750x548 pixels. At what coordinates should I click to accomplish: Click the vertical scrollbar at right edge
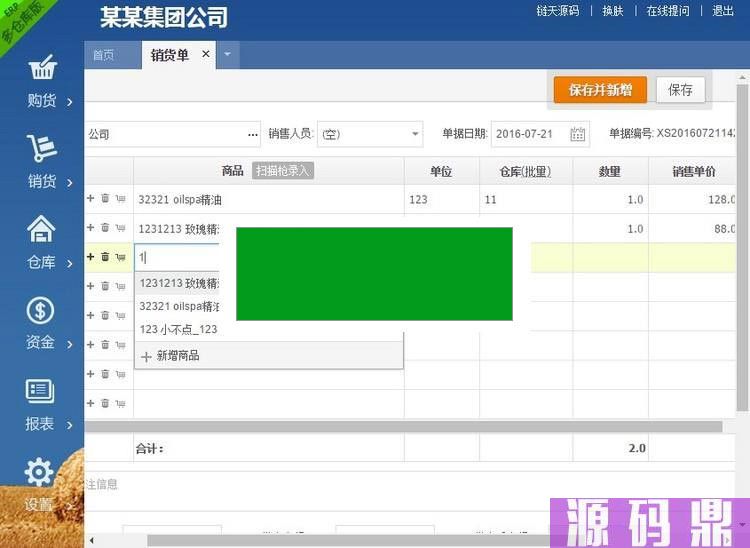pos(742,248)
